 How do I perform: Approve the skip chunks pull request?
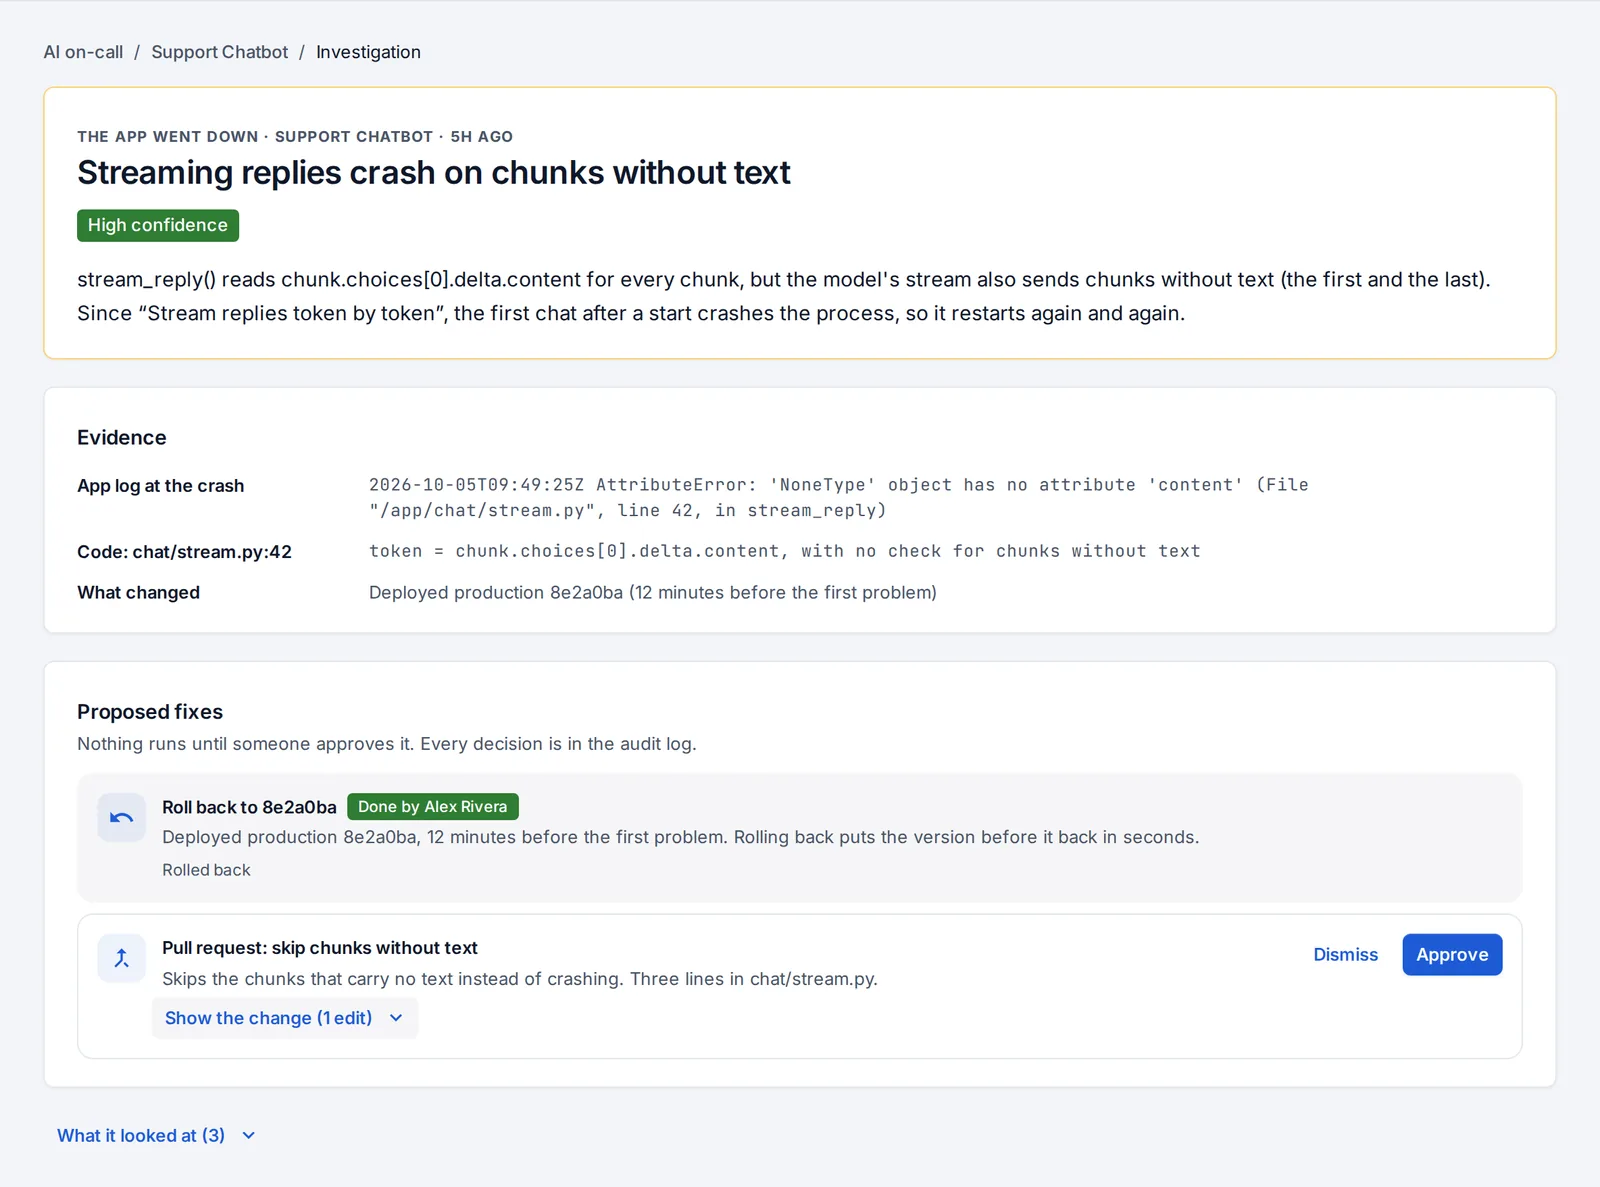(x=1452, y=955)
